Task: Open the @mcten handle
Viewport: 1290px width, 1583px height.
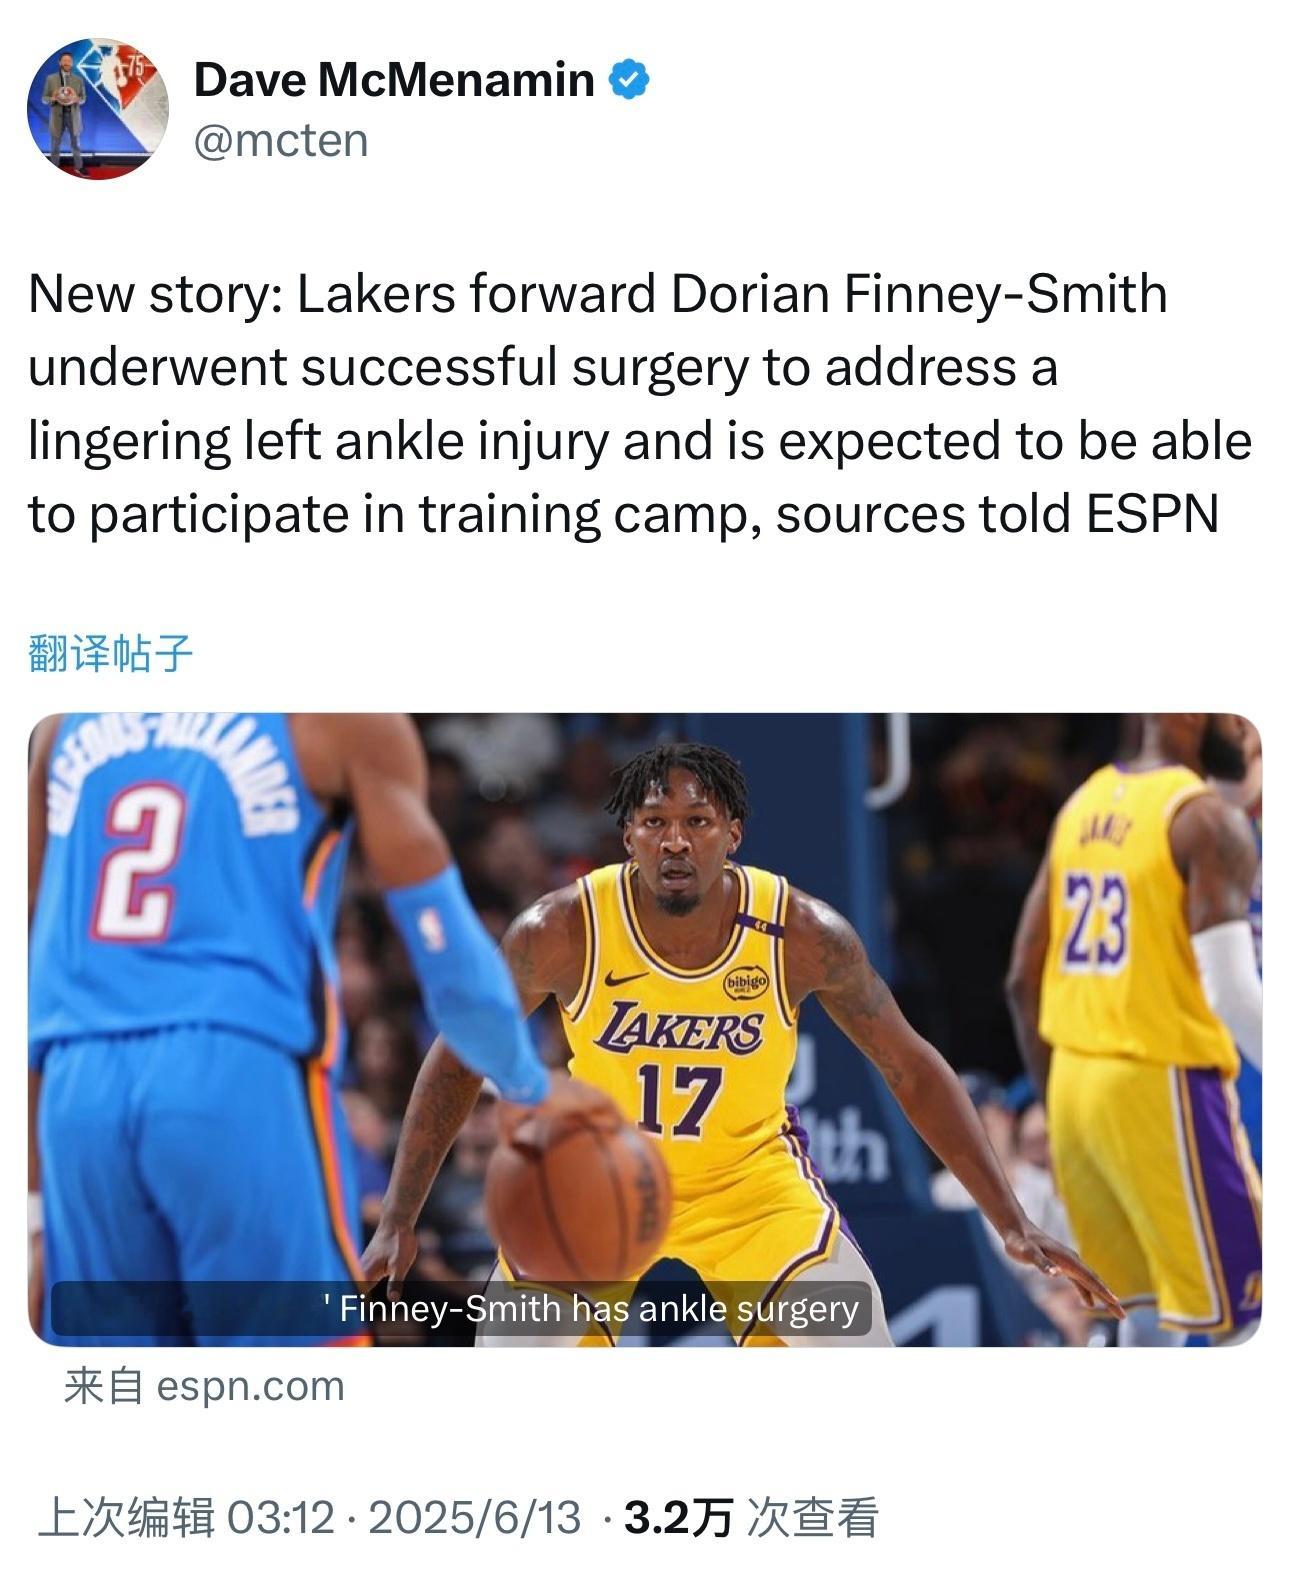Action: [x=281, y=140]
